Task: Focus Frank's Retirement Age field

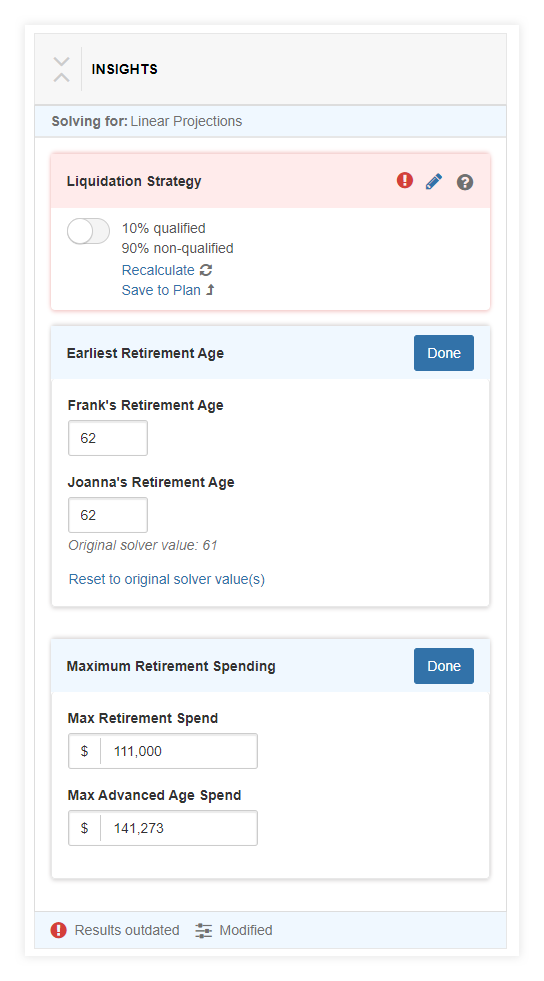Action: pos(108,438)
